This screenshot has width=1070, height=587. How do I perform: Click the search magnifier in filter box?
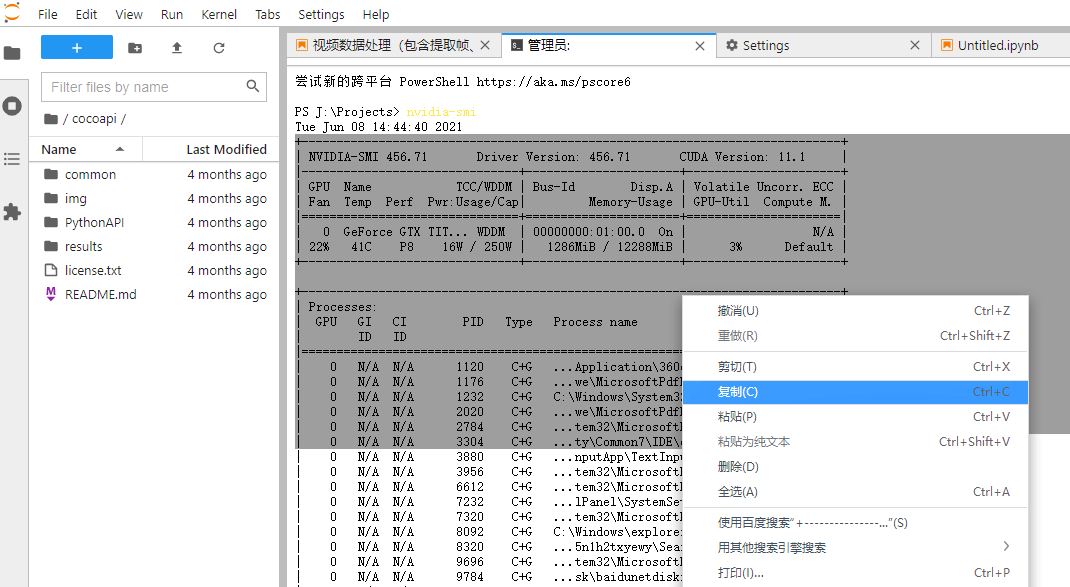tap(253, 87)
